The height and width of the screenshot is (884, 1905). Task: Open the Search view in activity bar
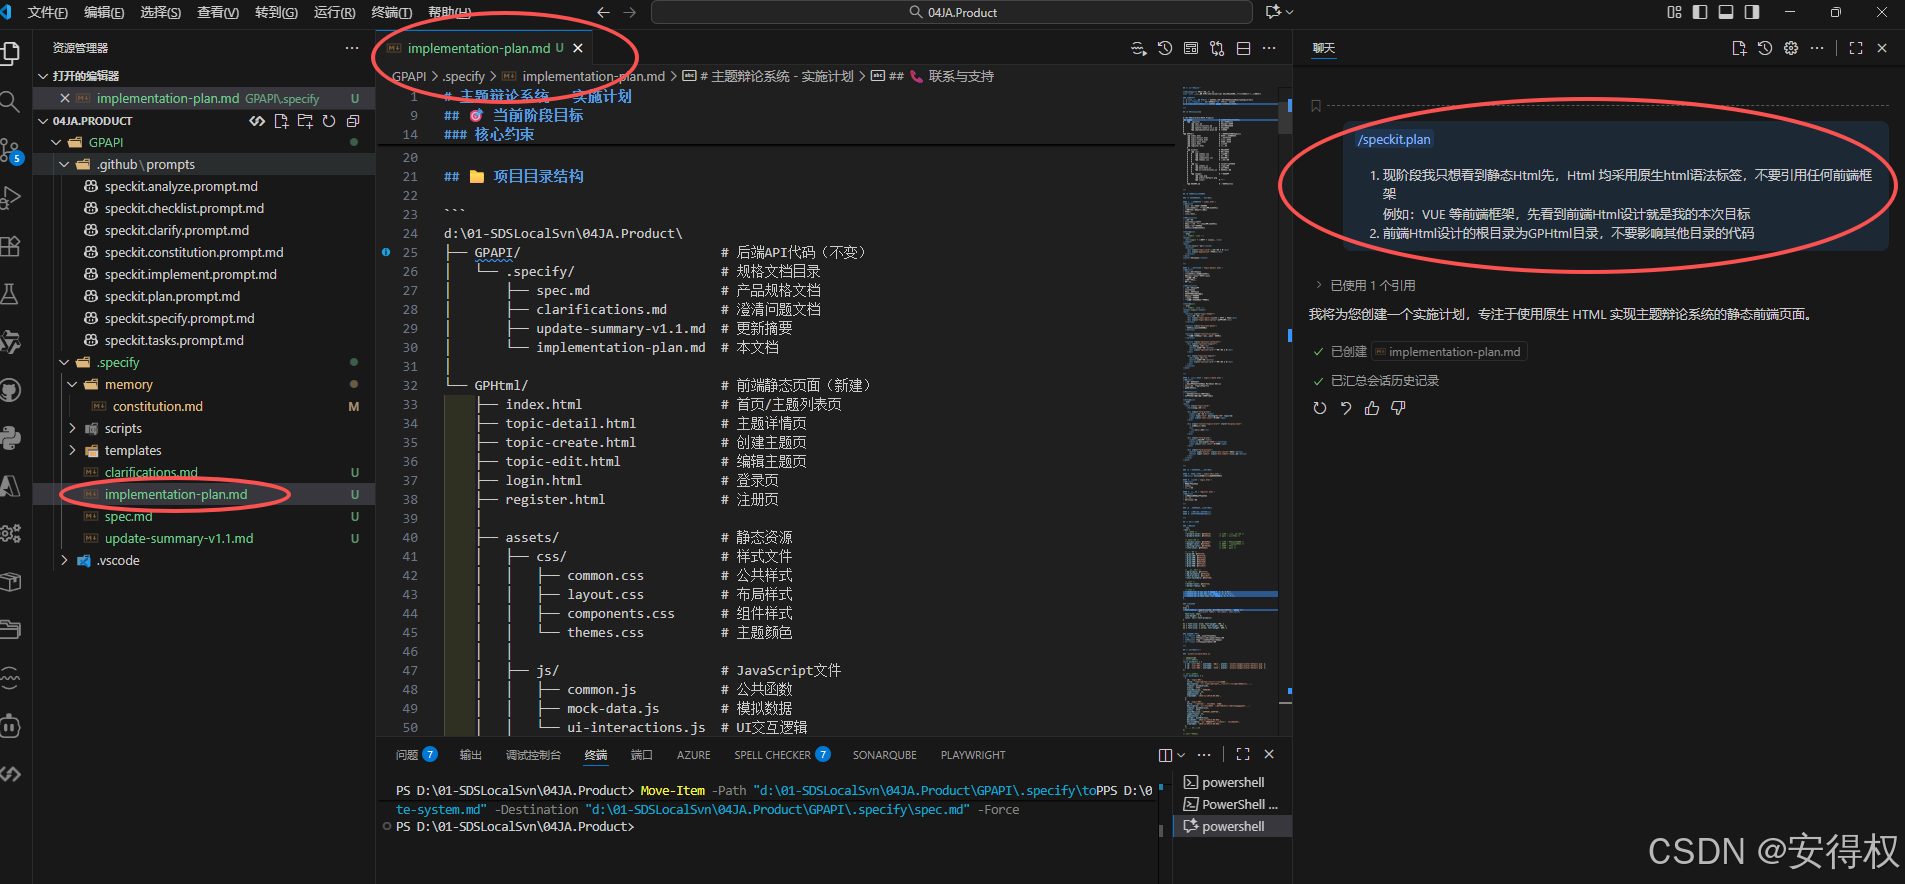click(x=10, y=101)
